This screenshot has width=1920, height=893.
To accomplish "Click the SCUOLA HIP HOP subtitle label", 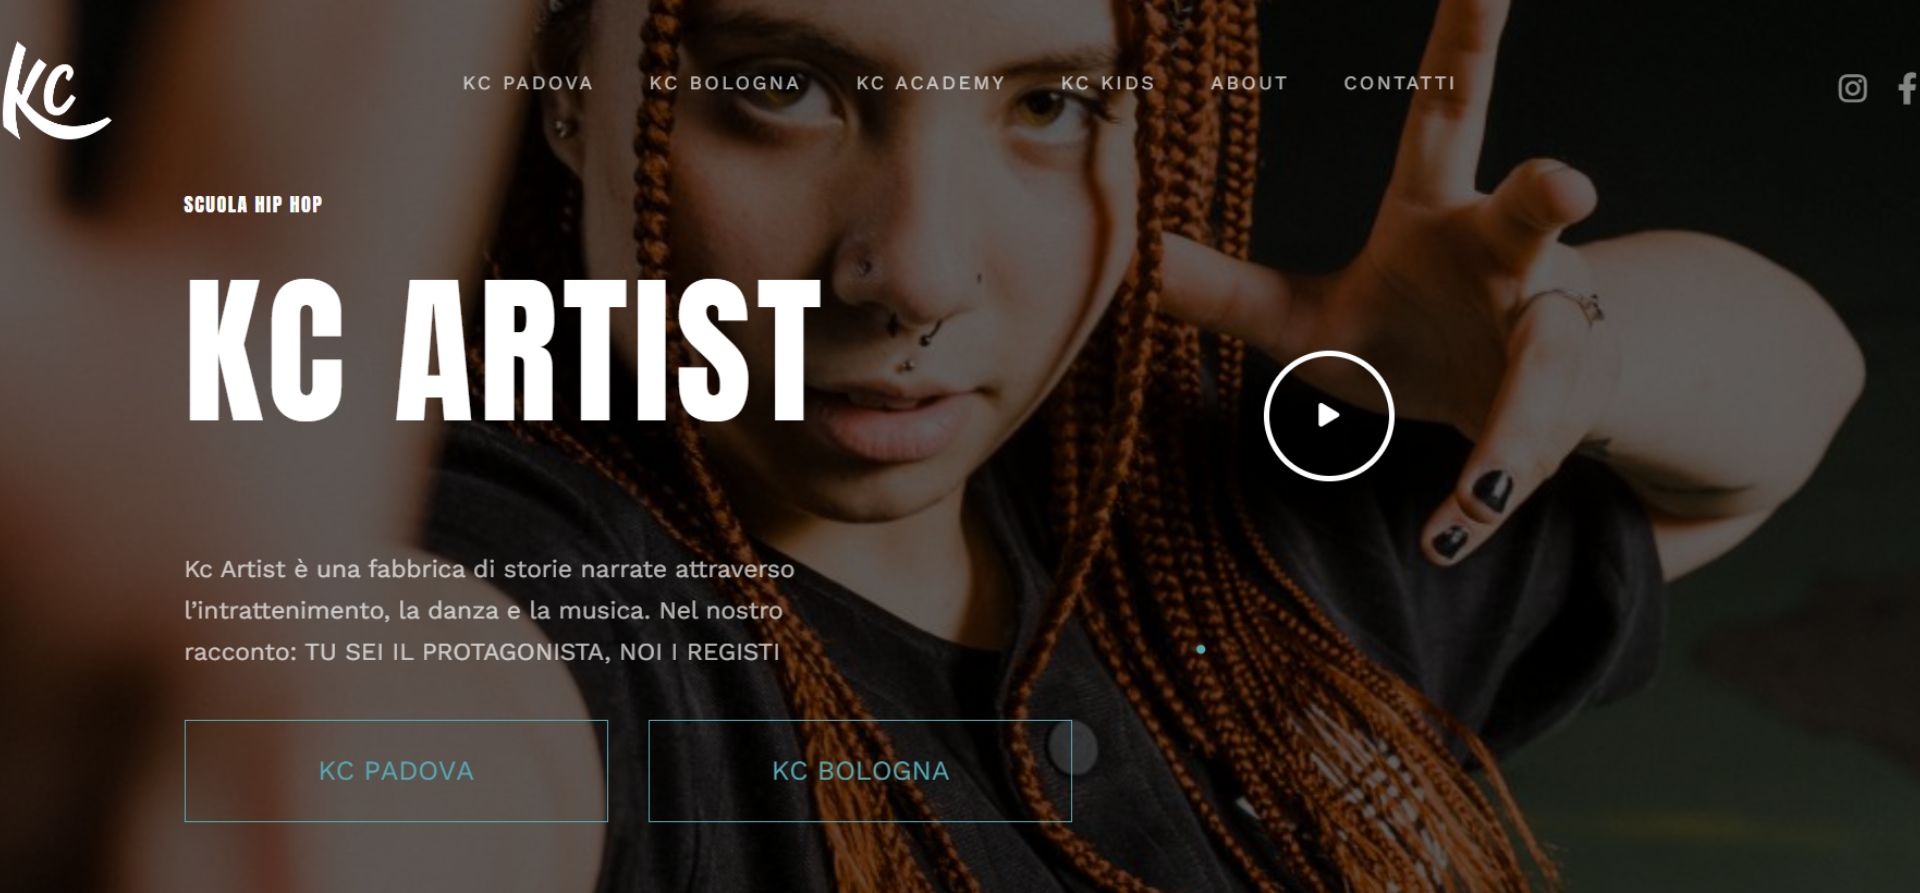I will pyautogui.click(x=253, y=204).
